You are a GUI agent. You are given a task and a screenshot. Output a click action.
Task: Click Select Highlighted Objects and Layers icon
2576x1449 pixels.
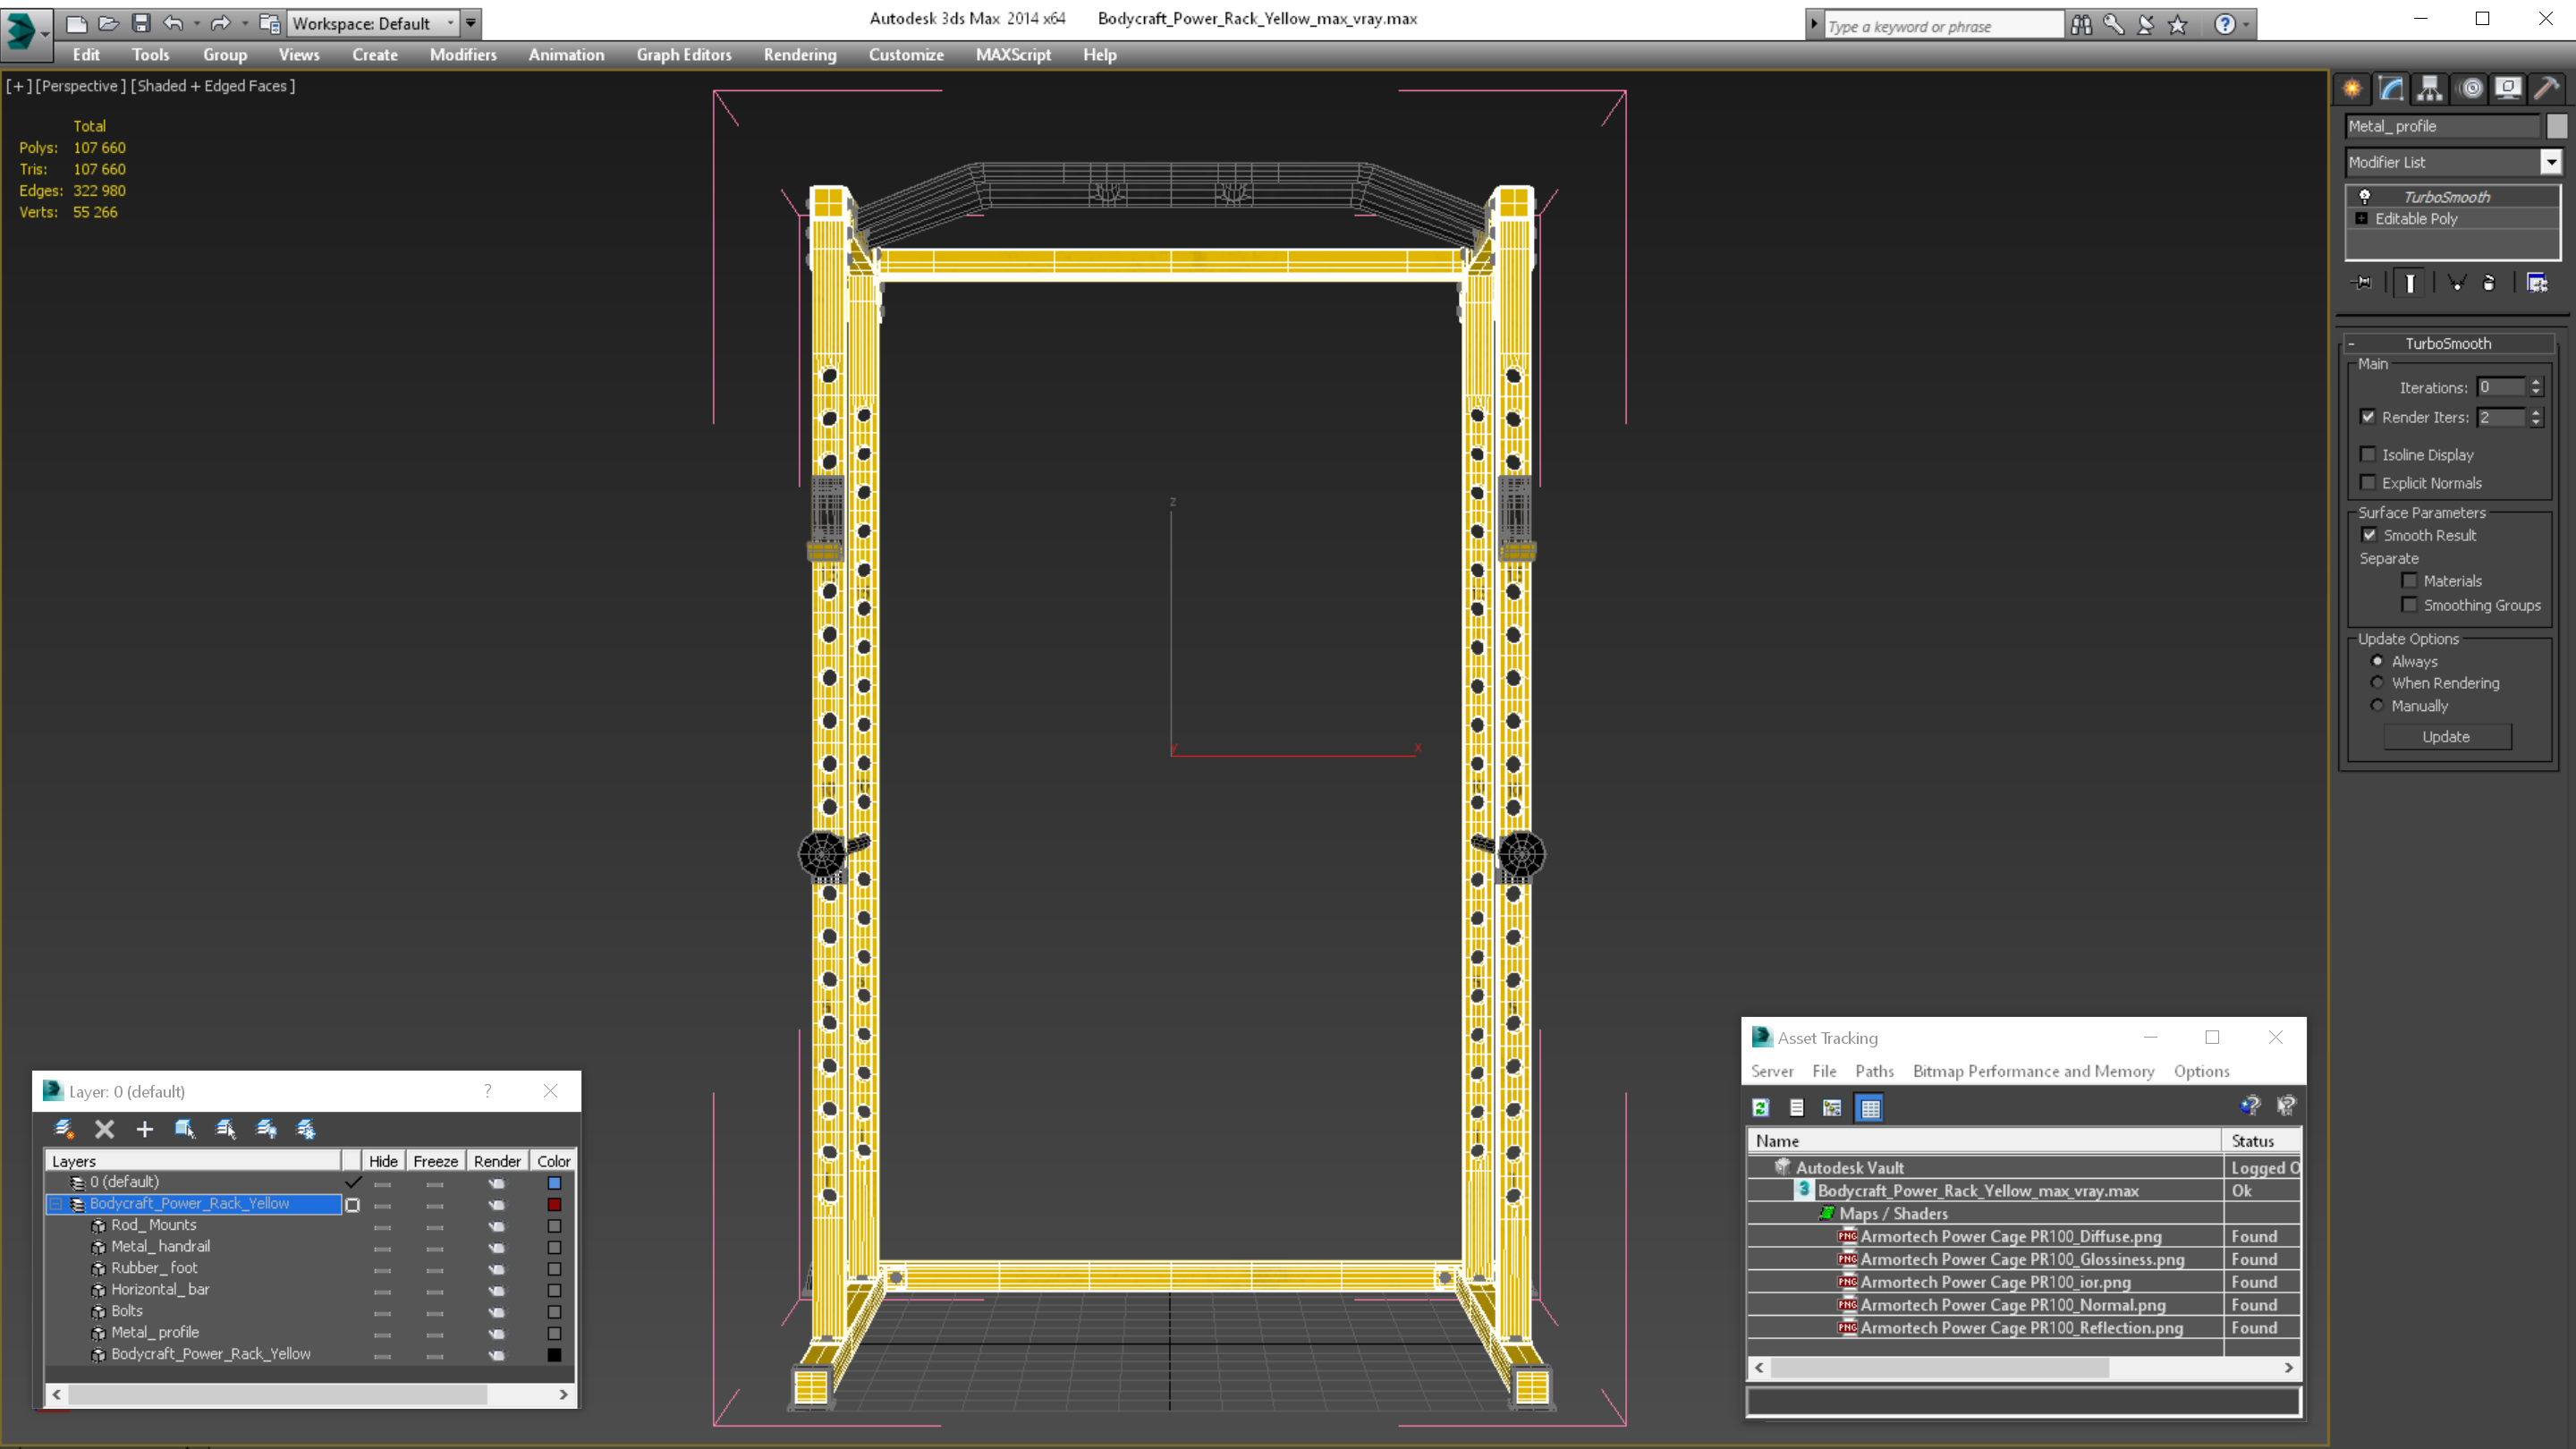(185, 1129)
